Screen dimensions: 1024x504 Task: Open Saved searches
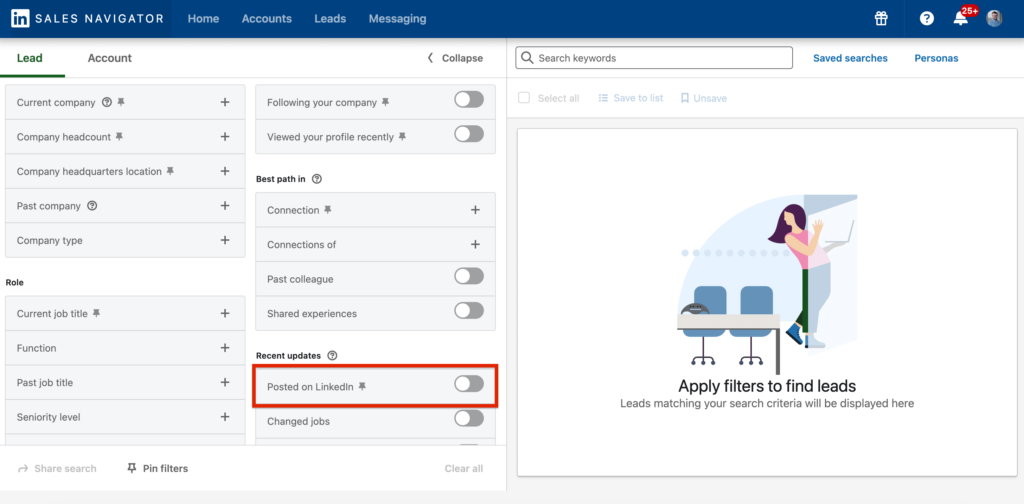point(850,58)
